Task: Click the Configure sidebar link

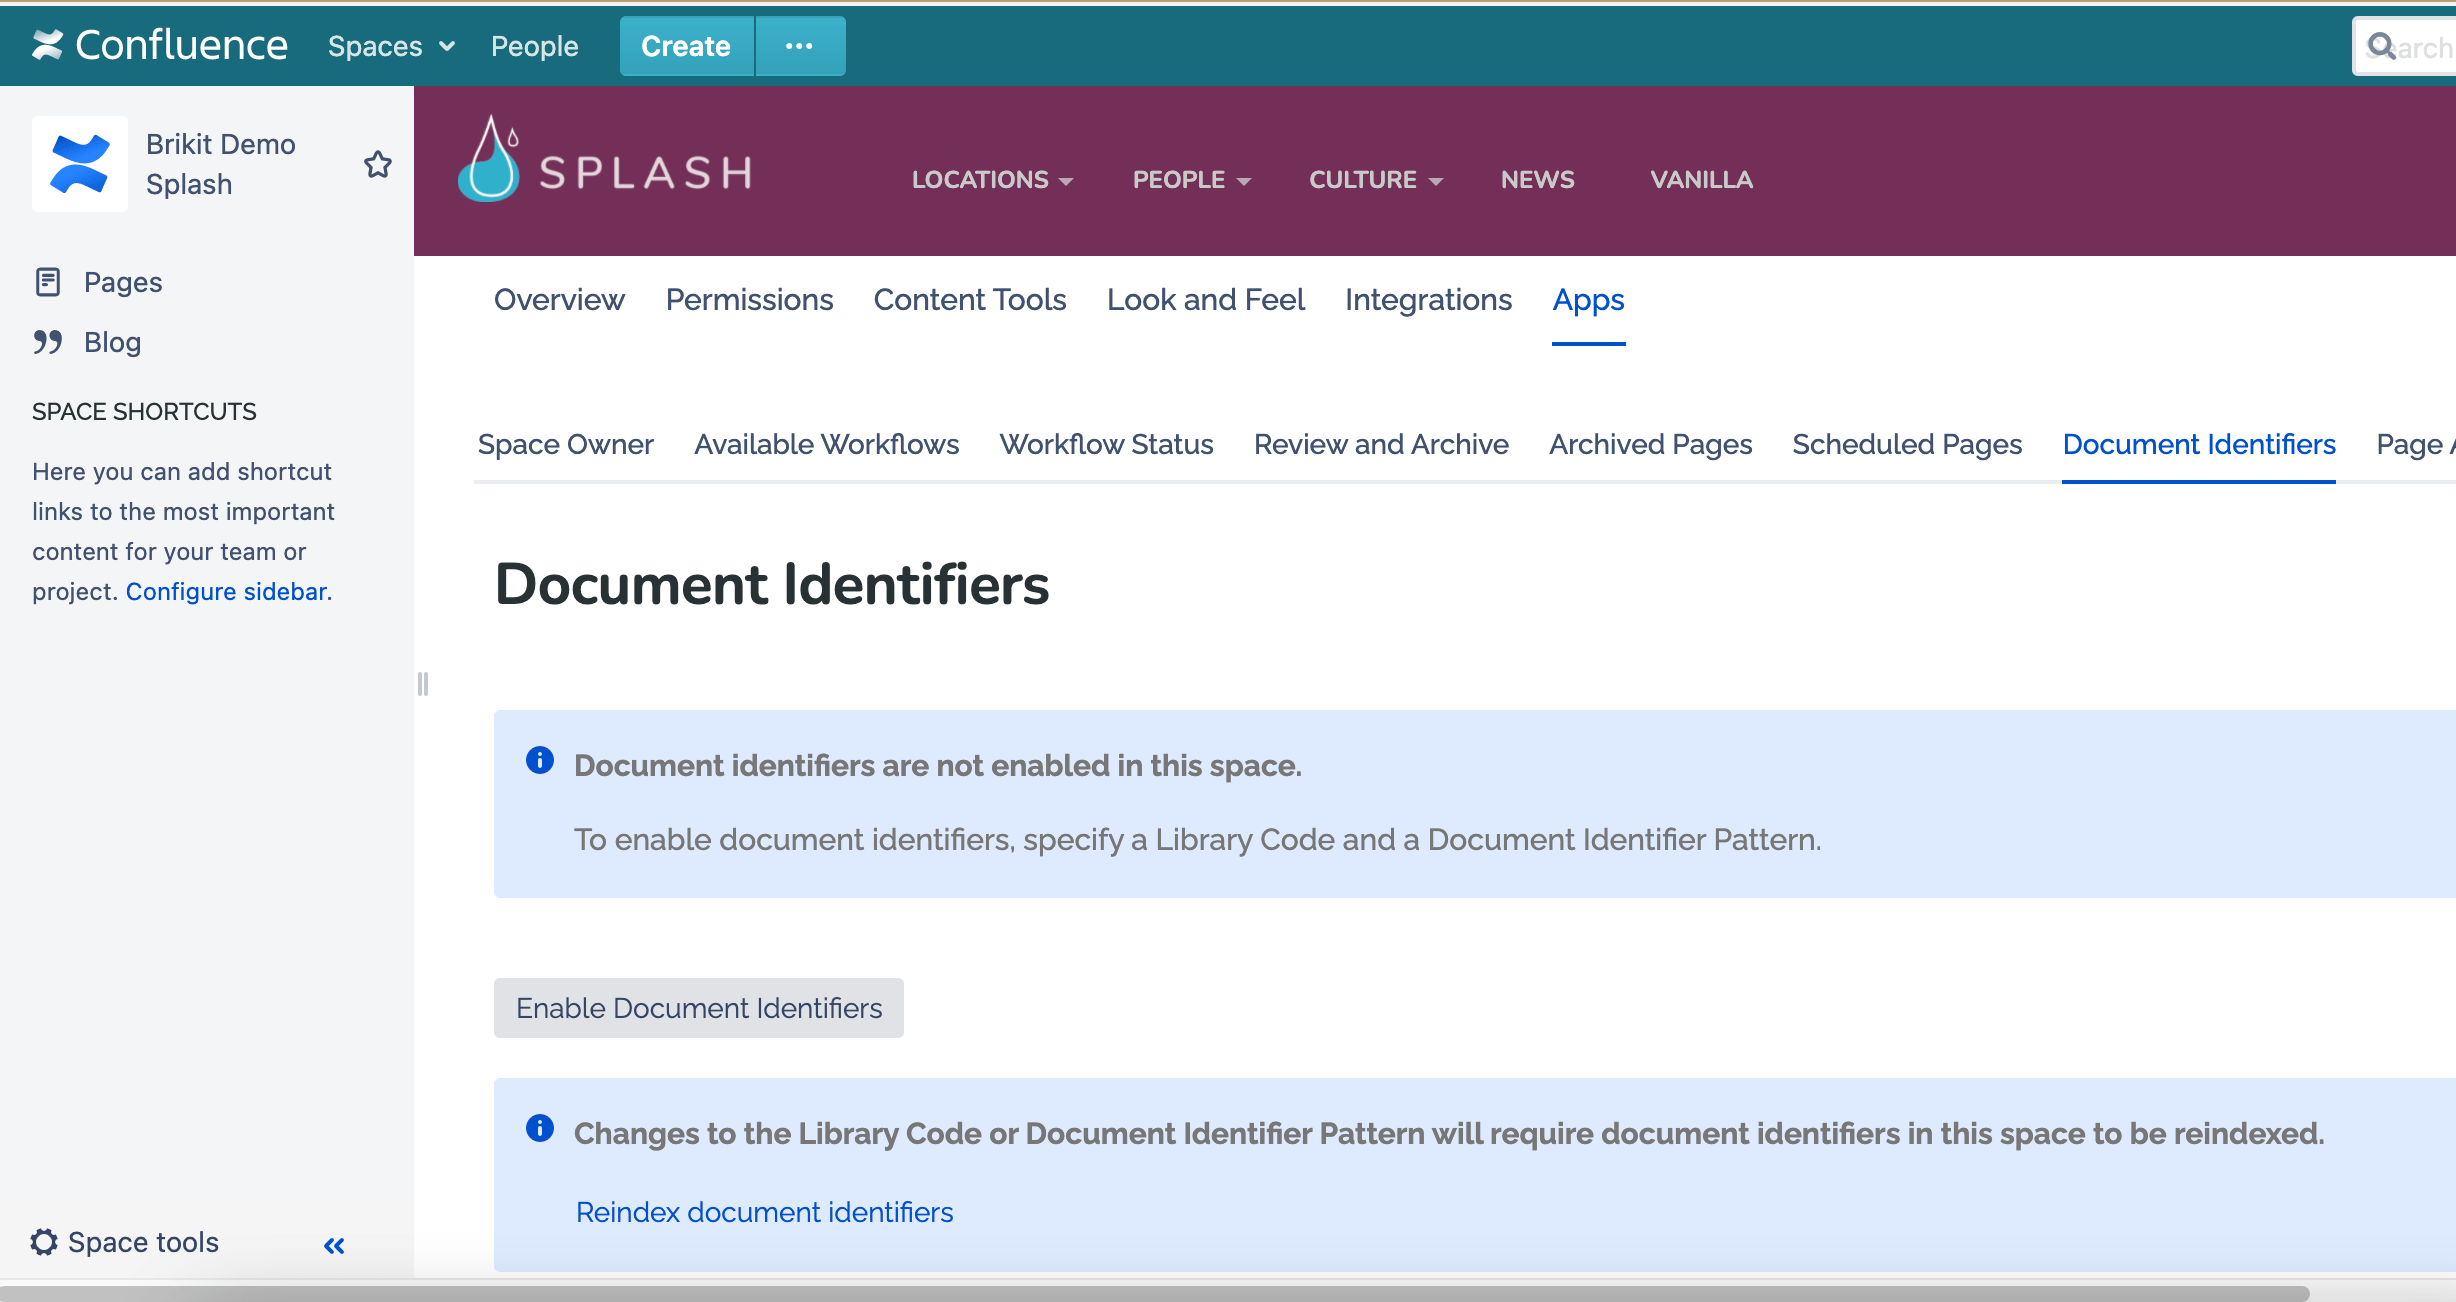Action: point(226,591)
